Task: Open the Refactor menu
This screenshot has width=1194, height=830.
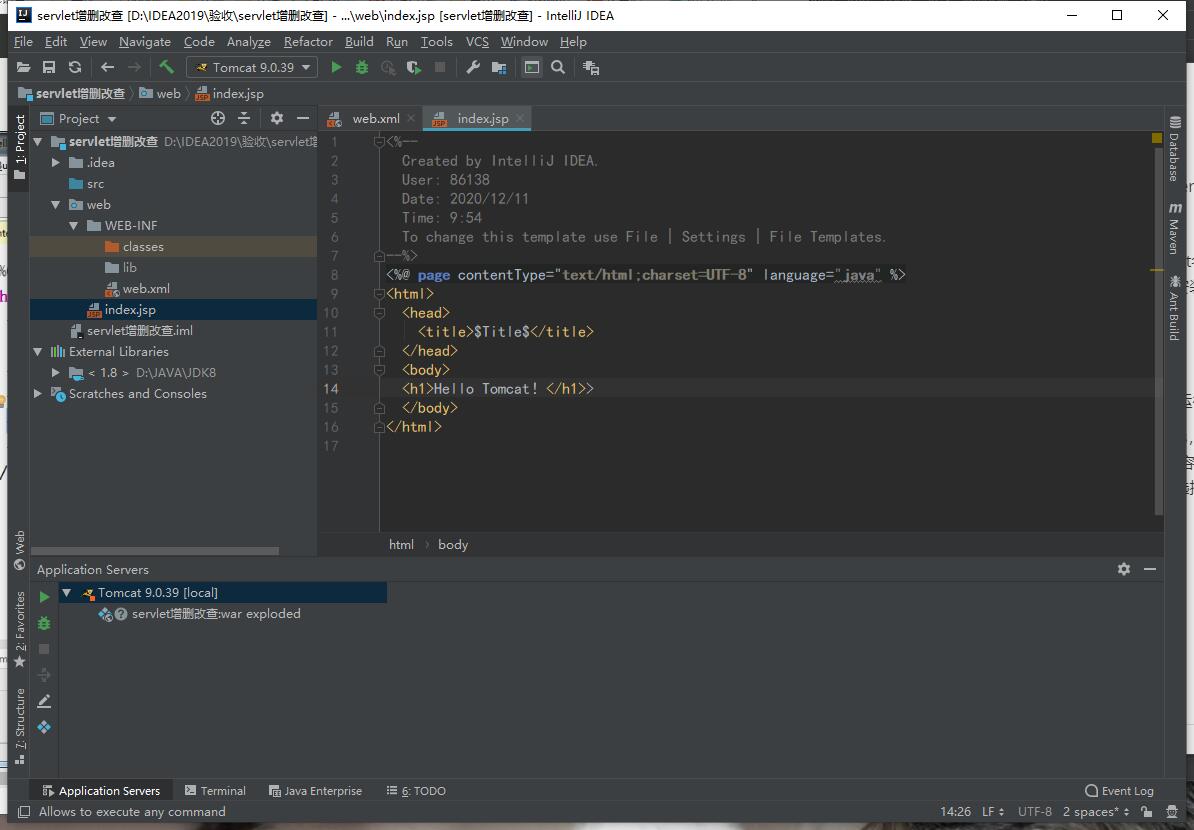Action: (307, 42)
